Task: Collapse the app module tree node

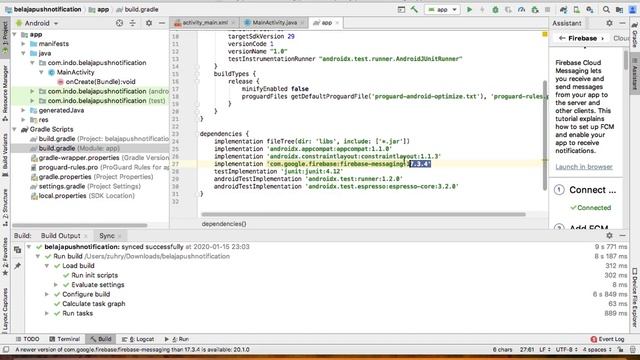Action: pos(15,34)
